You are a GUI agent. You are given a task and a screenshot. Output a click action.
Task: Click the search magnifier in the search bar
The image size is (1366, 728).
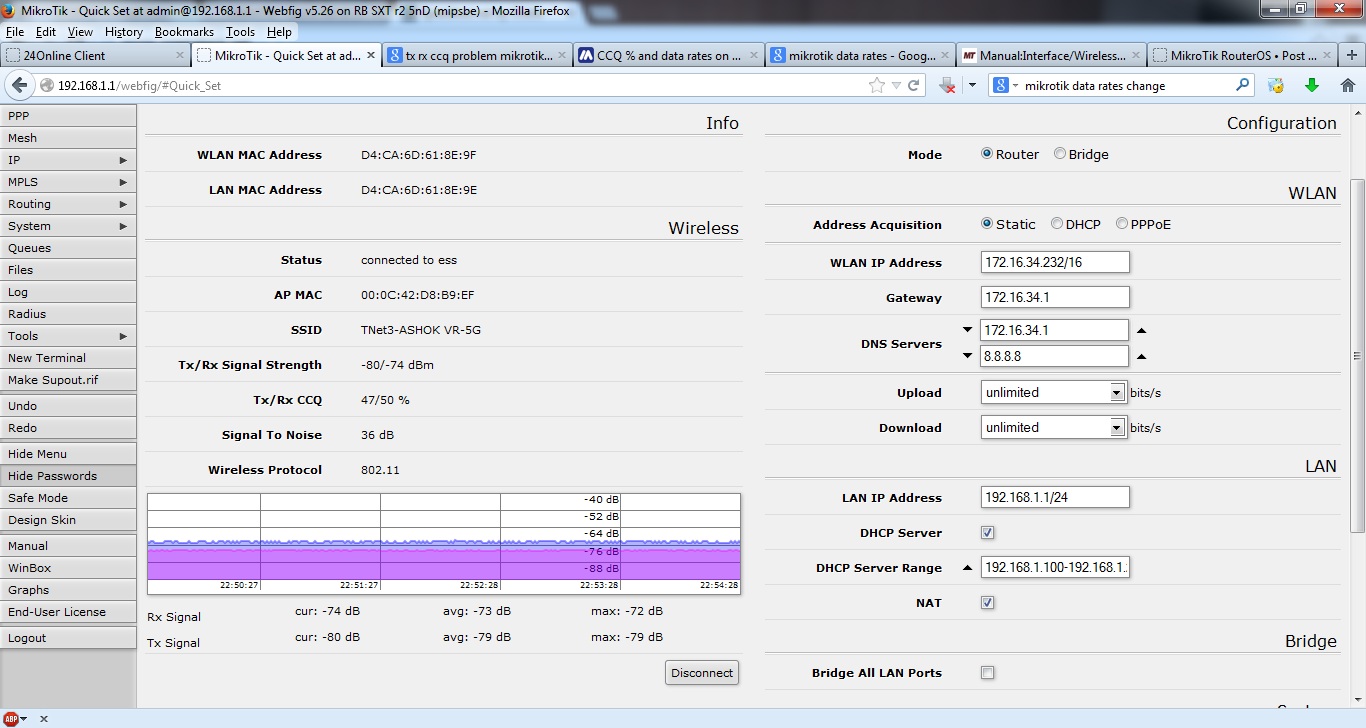1240,85
